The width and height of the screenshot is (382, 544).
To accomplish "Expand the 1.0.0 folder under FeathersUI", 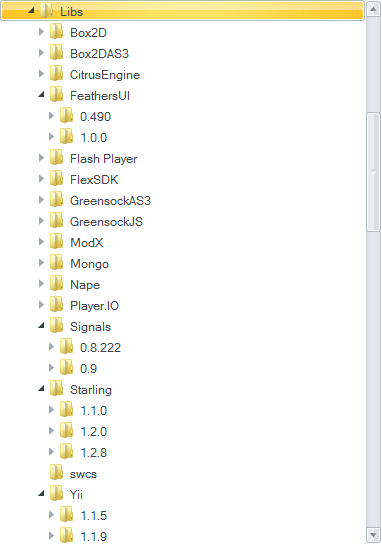I will click(51, 137).
